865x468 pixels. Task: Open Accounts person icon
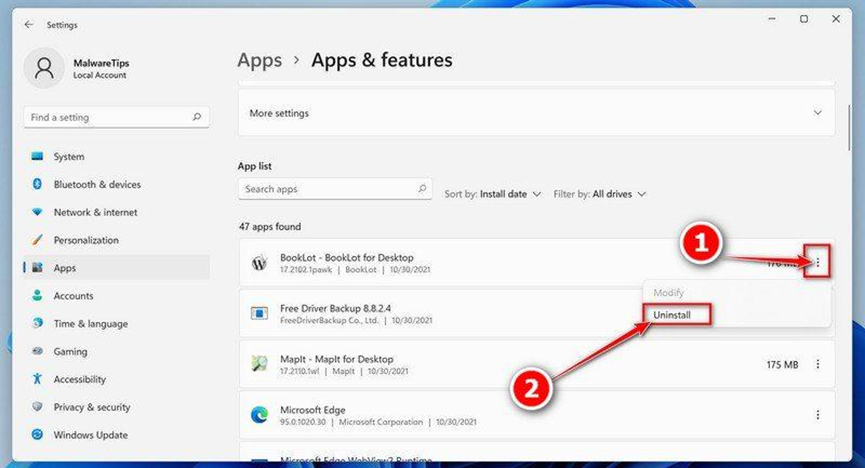click(37, 295)
